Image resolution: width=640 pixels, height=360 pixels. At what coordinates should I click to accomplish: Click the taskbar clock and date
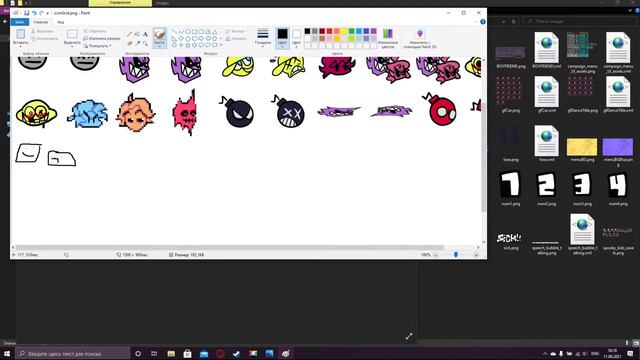pyautogui.click(x=612, y=353)
